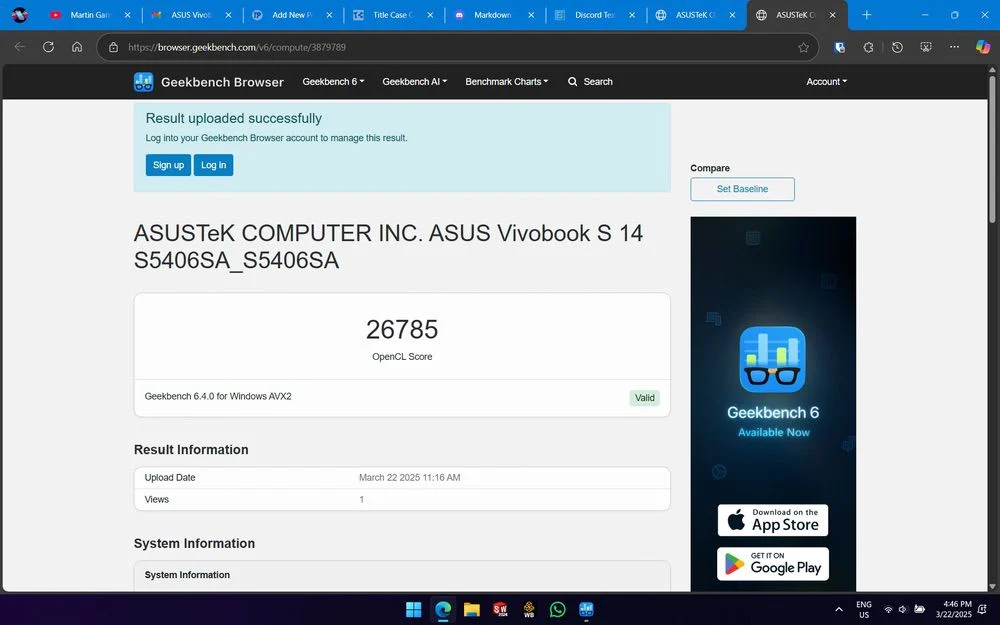
Task: Open the SW 2024 app in the taskbar
Action: [500, 610]
